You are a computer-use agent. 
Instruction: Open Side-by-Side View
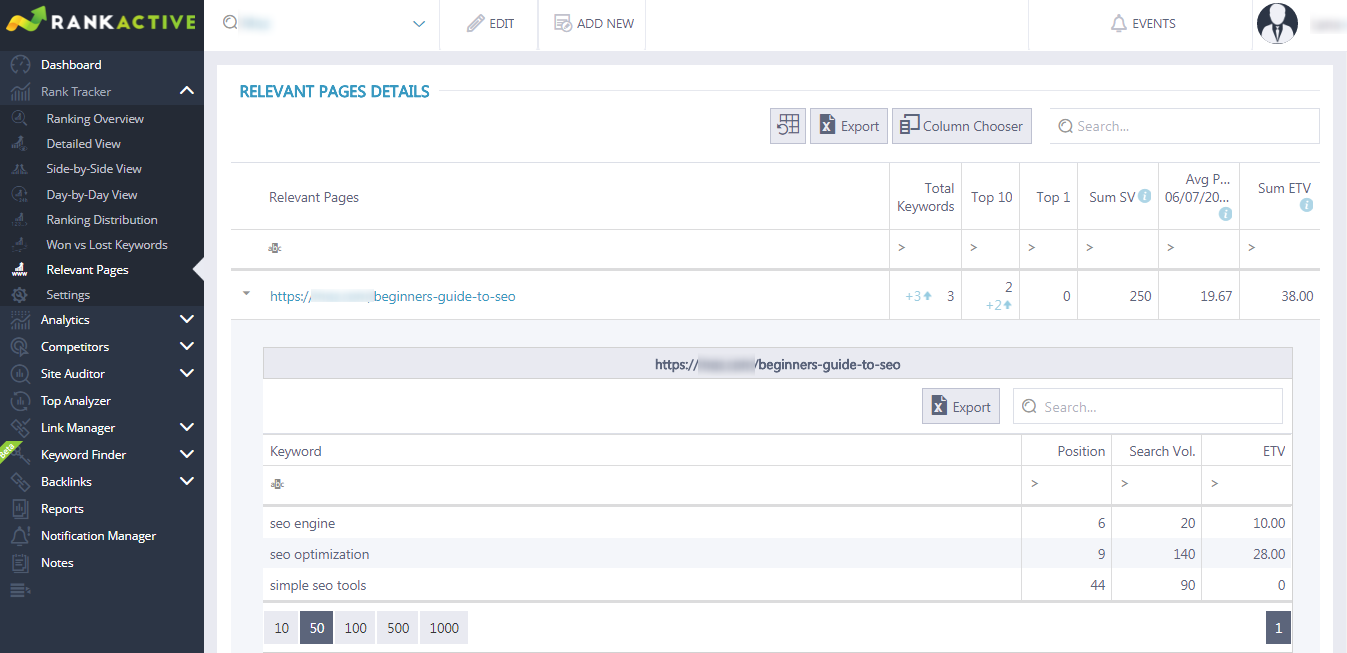pos(94,169)
